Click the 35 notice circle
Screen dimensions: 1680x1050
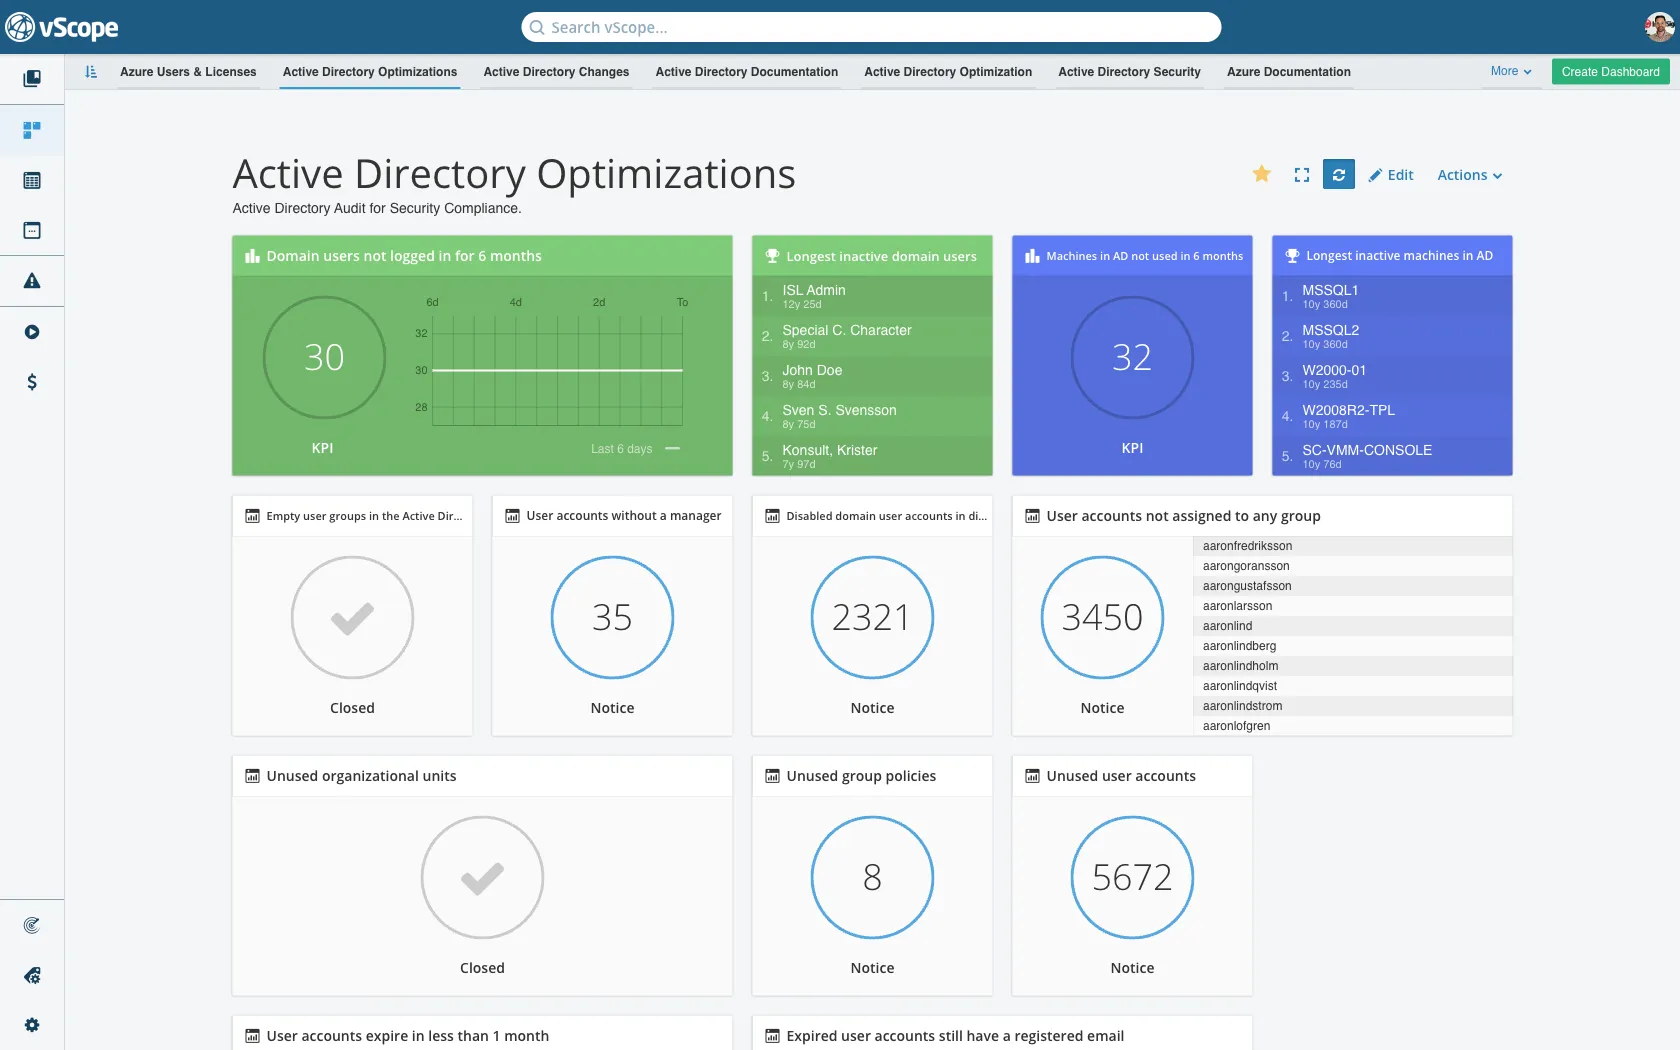(612, 617)
